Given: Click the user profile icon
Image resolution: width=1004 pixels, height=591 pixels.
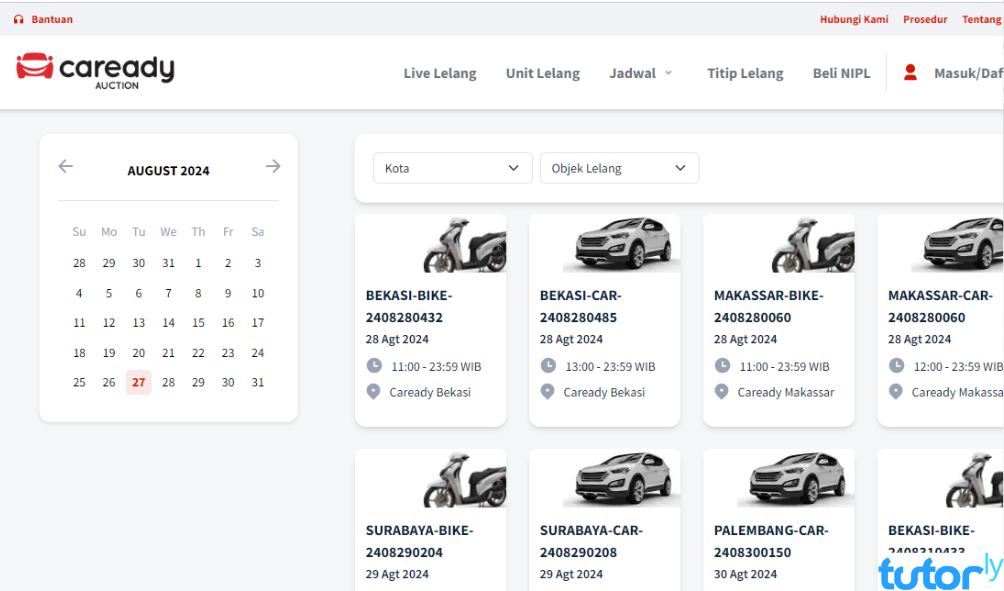Looking at the screenshot, I should (x=910, y=72).
